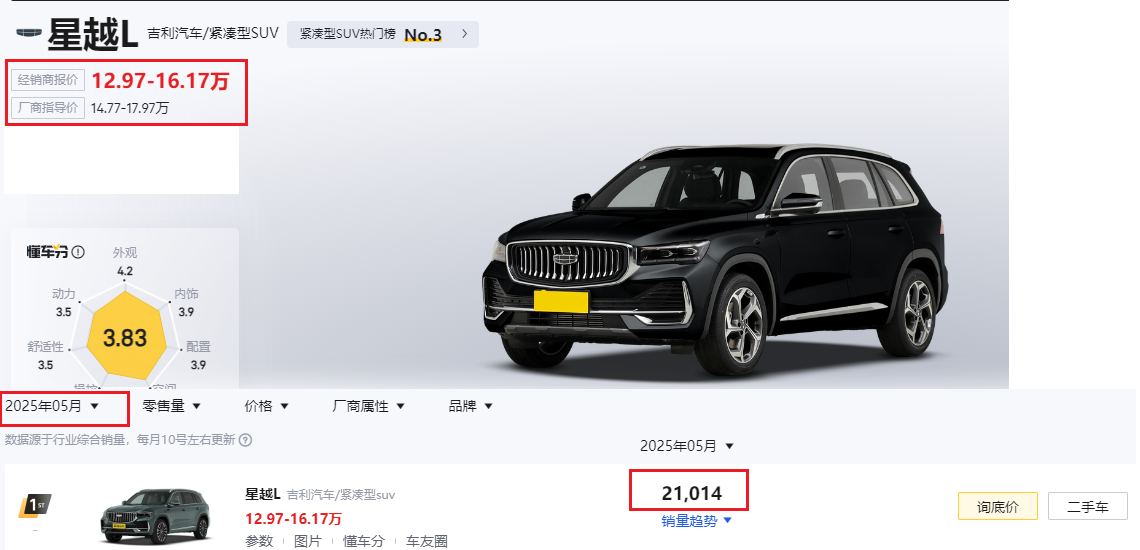Open the 懂车分 info circle icon
The width and height of the screenshot is (1140, 550).
tap(78, 252)
